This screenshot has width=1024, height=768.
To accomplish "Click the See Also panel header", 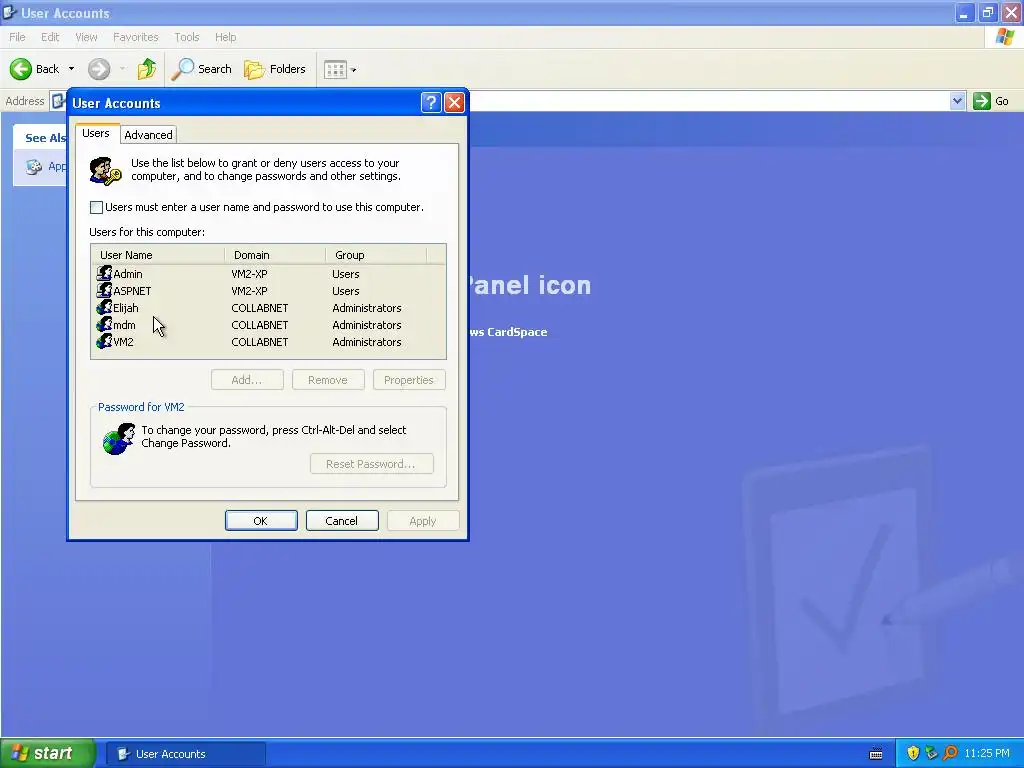I will [40, 138].
